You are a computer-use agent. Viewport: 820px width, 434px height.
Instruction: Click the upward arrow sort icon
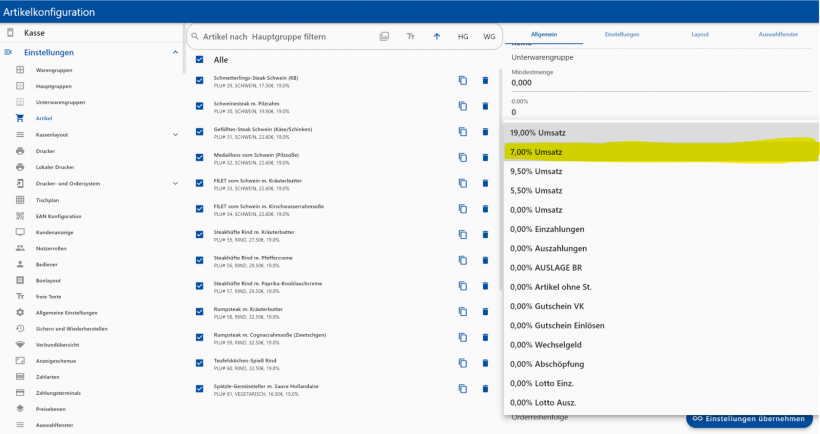pyautogui.click(x=437, y=37)
